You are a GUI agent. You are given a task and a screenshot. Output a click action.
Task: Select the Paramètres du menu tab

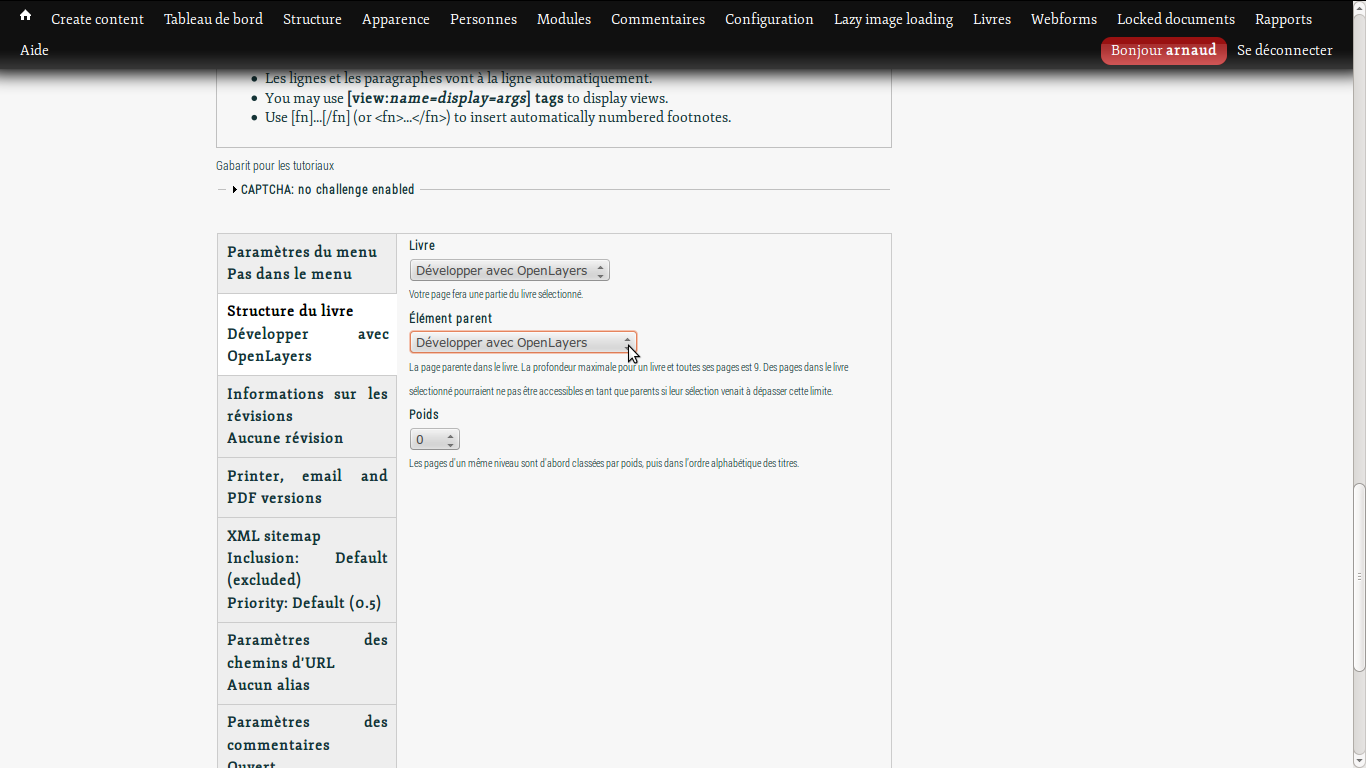tap(307, 263)
